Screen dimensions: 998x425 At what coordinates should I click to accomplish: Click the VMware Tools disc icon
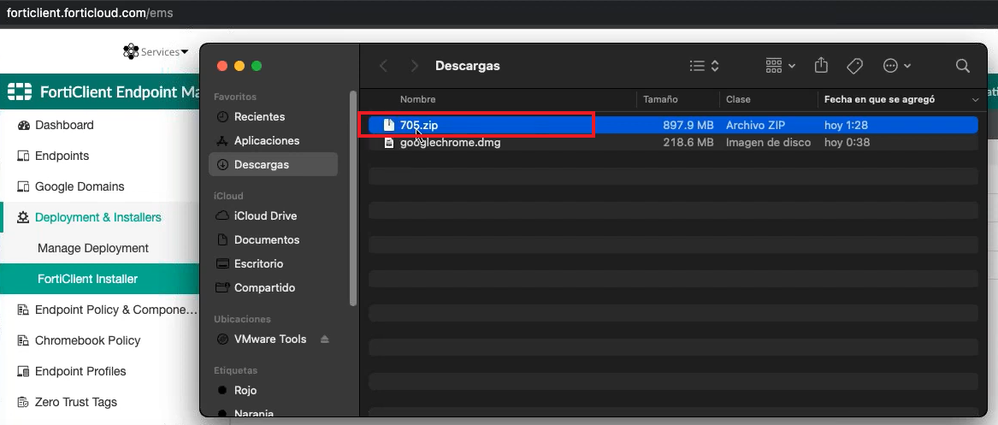click(222, 339)
